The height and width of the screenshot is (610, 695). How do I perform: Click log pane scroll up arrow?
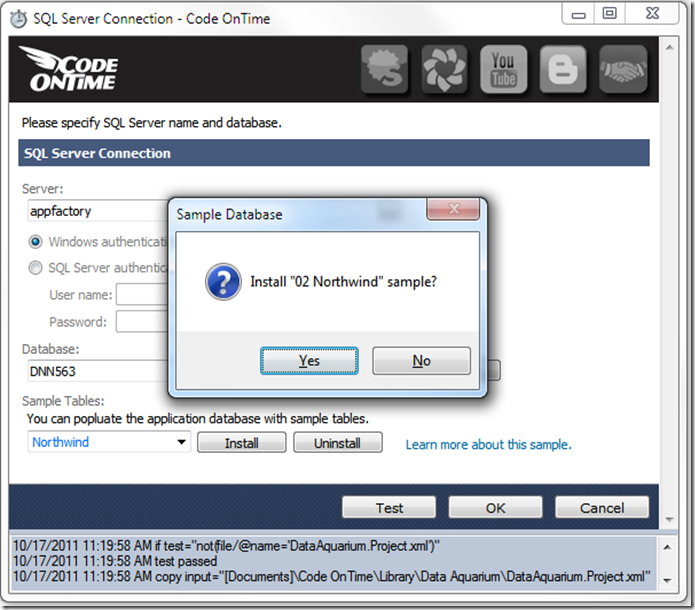coord(667,547)
